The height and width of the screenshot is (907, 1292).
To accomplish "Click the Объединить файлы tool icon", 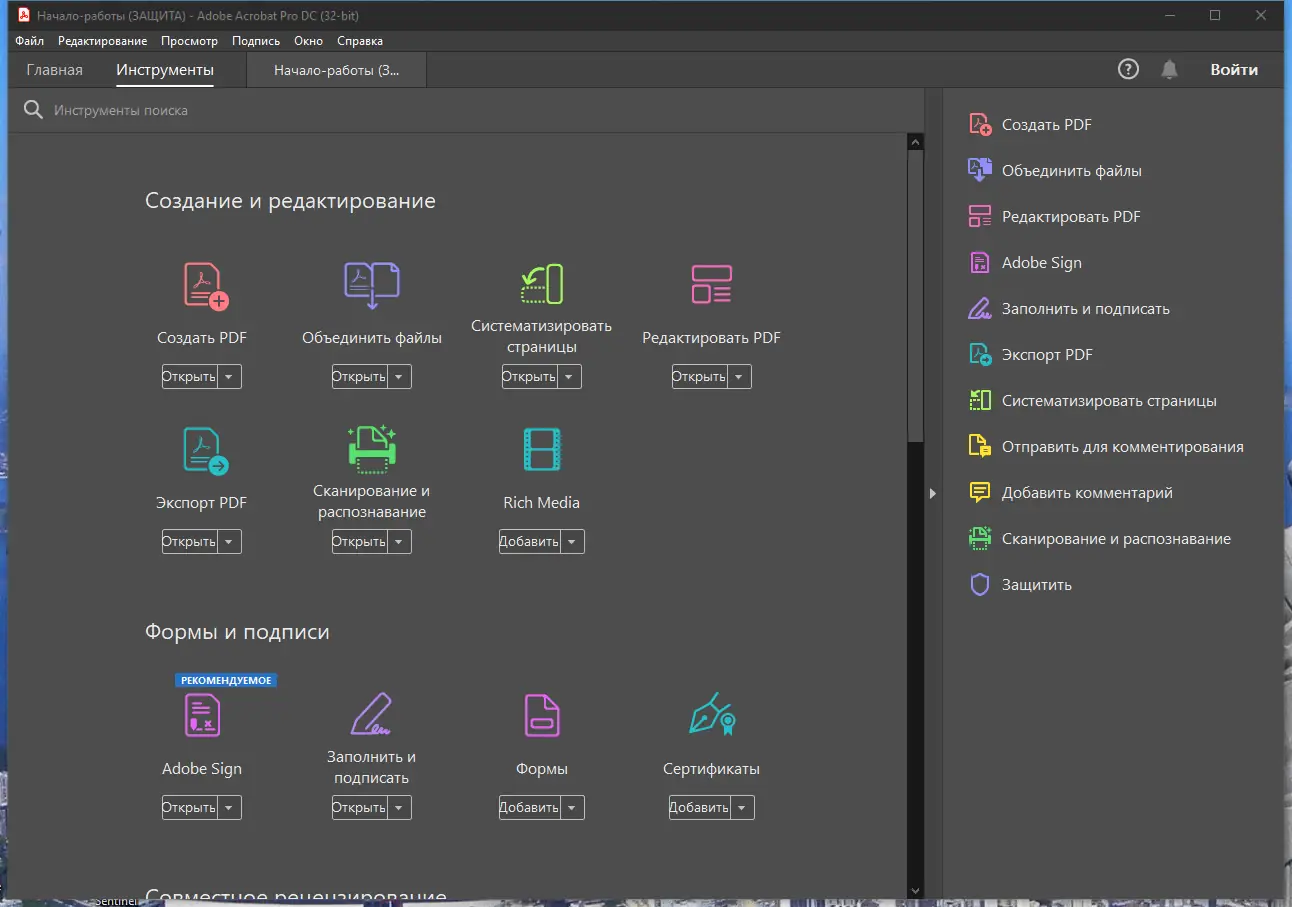I will [372, 285].
